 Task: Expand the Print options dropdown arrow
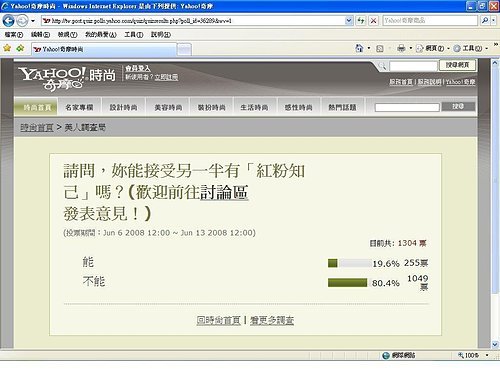pyautogui.click(x=411, y=49)
